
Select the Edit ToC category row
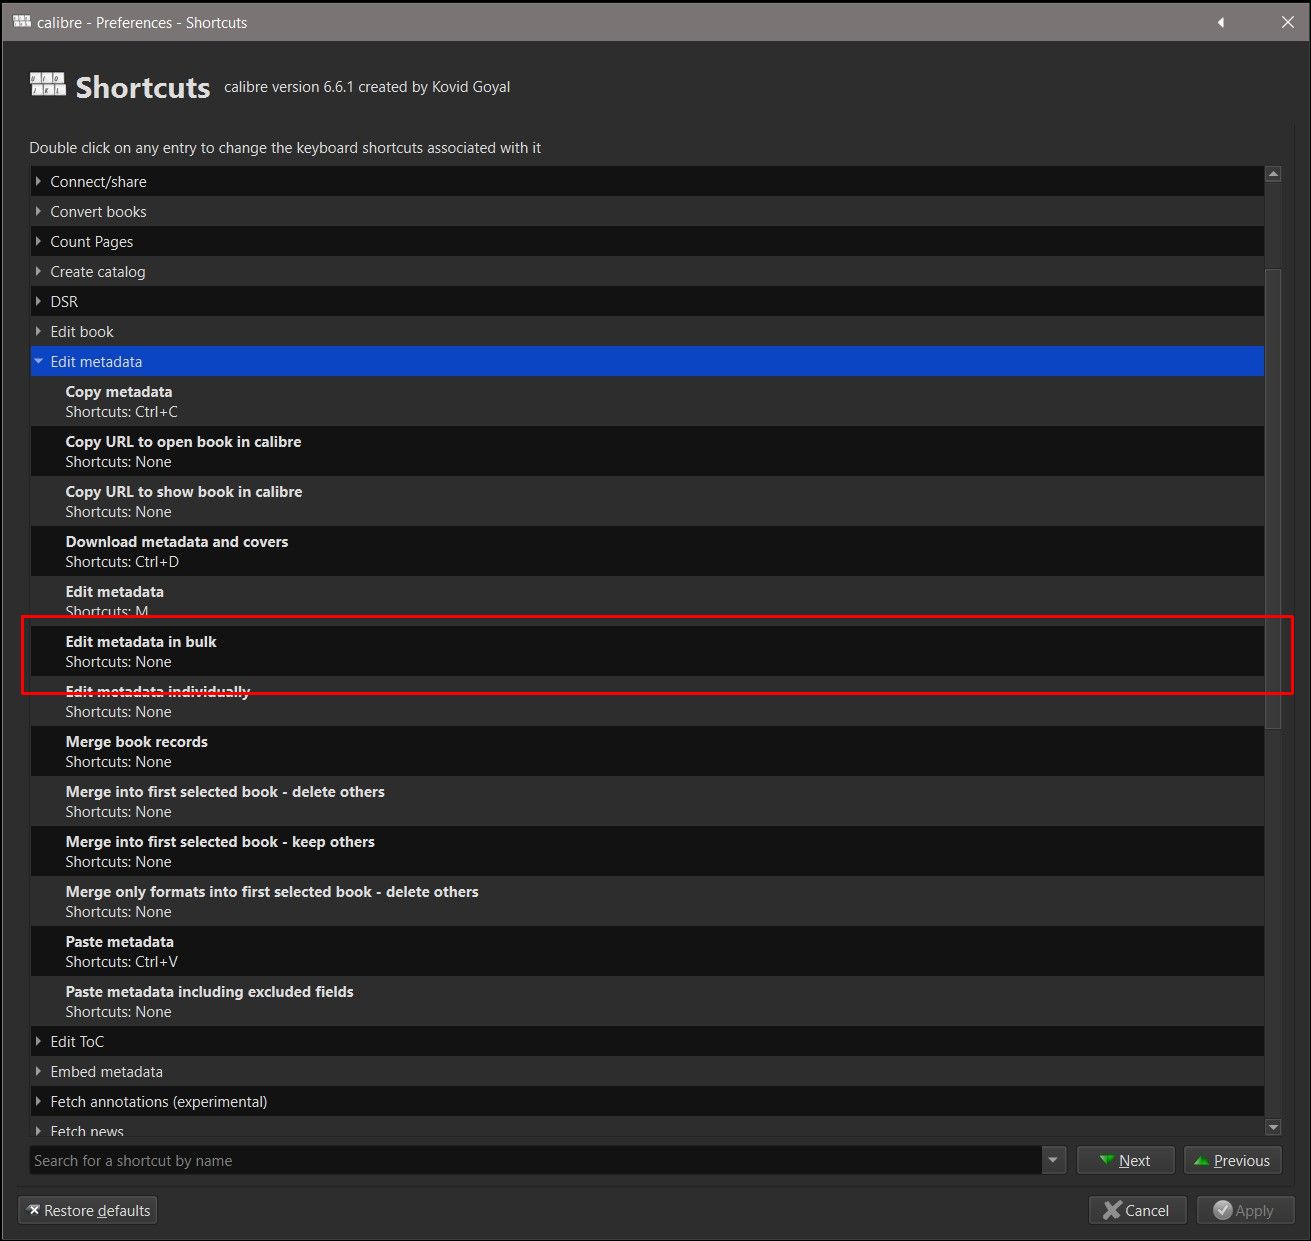point(647,1041)
